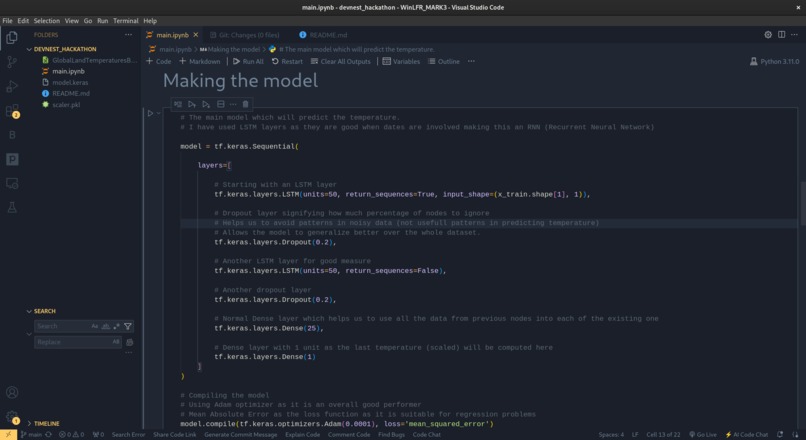The width and height of the screenshot is (806, 440).
Task: Click the run cell play button
Action: click(150, 113)
